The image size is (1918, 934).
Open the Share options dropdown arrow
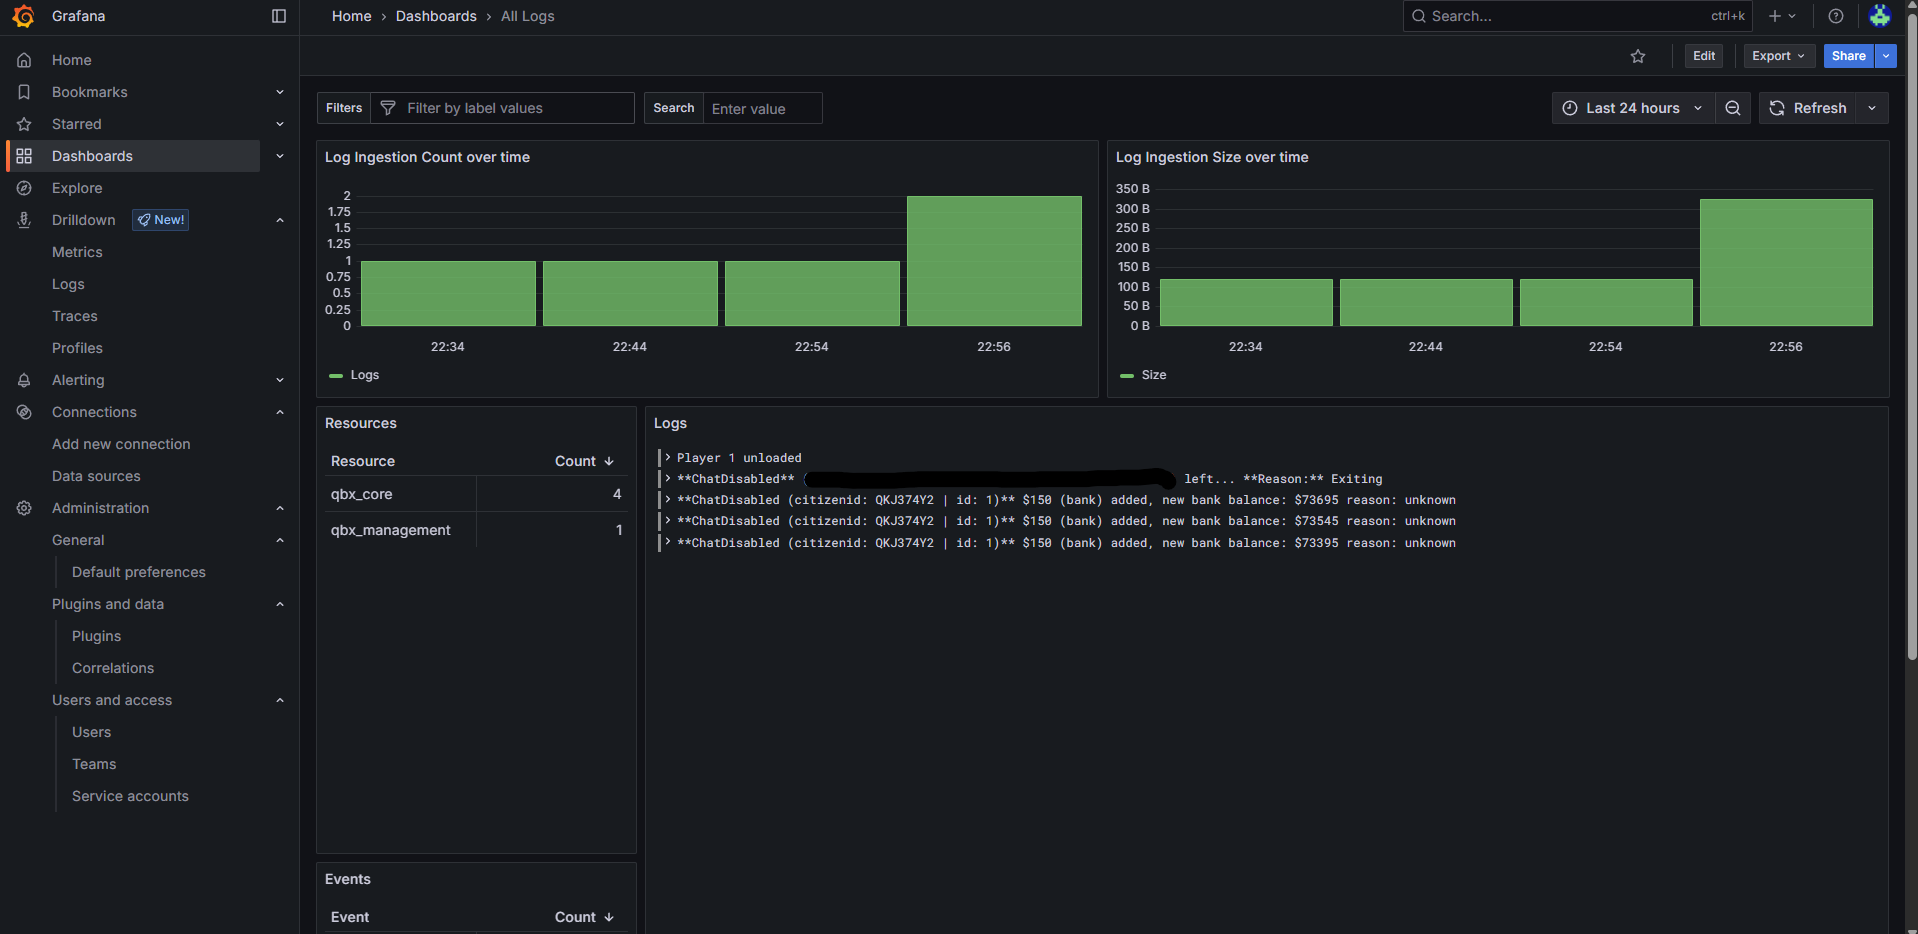(x=1886, y=56)
